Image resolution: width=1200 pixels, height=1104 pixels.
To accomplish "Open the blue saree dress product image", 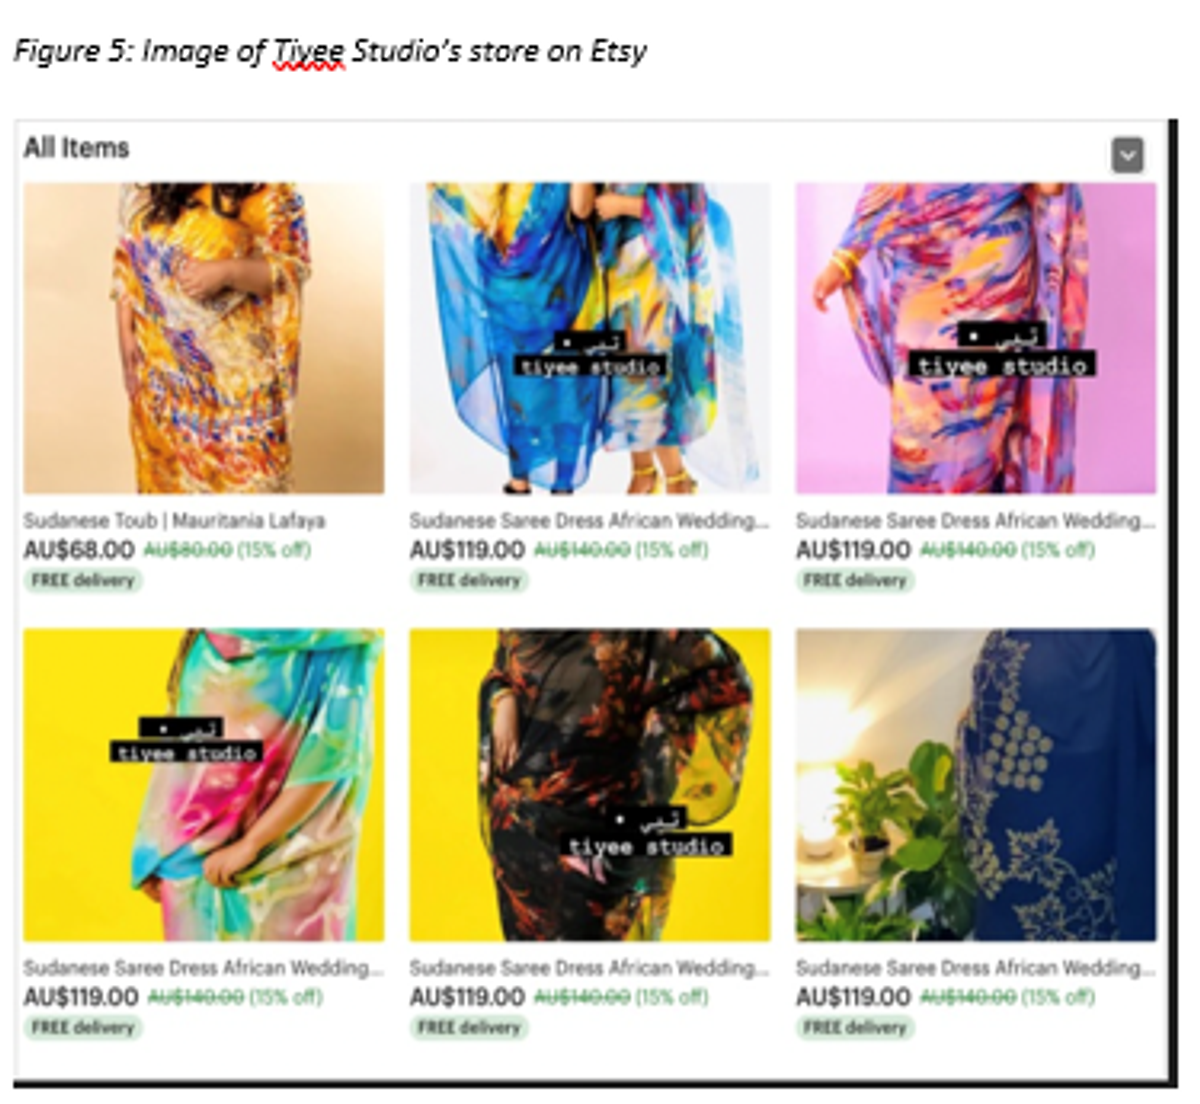I will point(590,338).
